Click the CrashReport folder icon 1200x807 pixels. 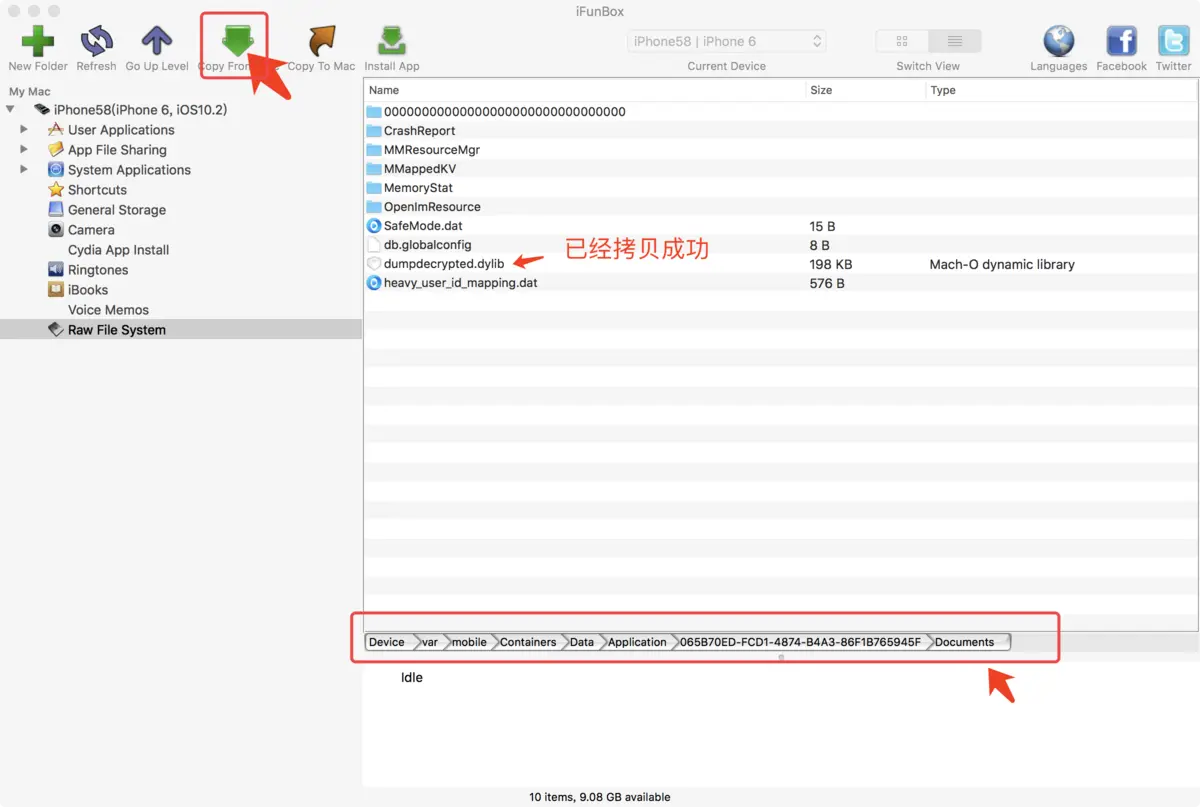(x=374, y=131)
